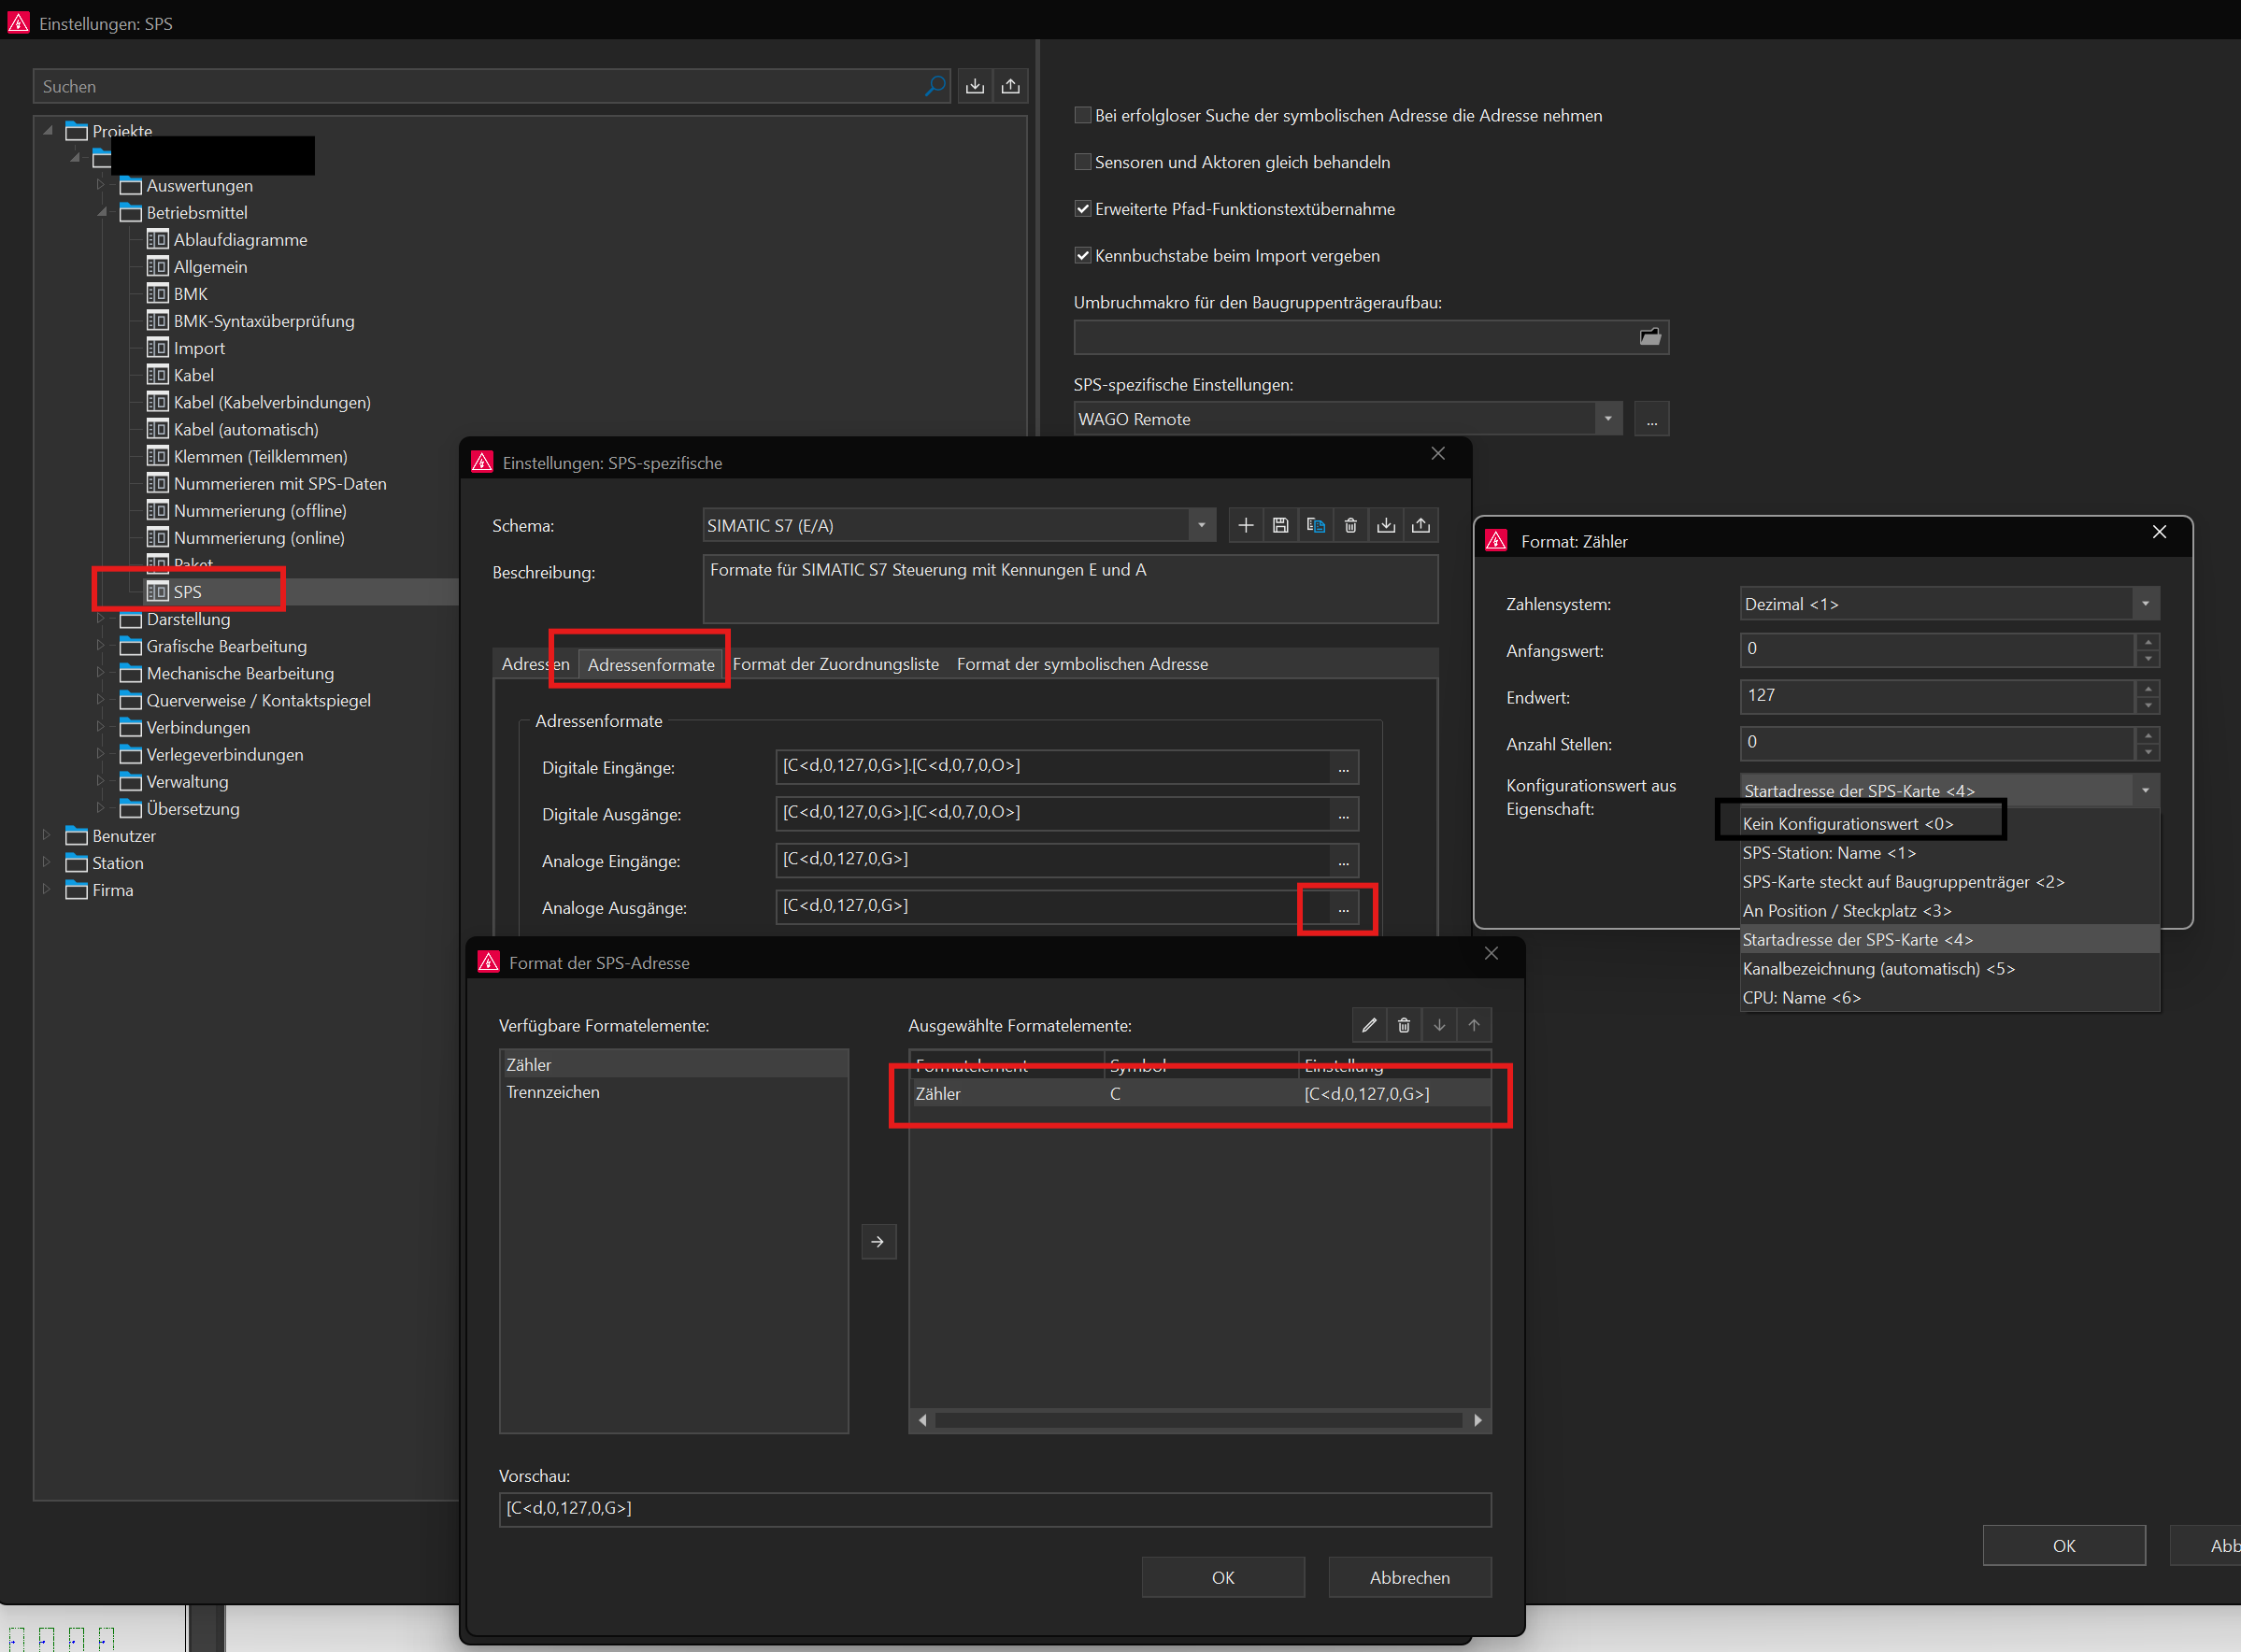Viewport: 2241px width, 1652px height.
Task: Expand the Benutzer tree node
Action: click(47, 835)
